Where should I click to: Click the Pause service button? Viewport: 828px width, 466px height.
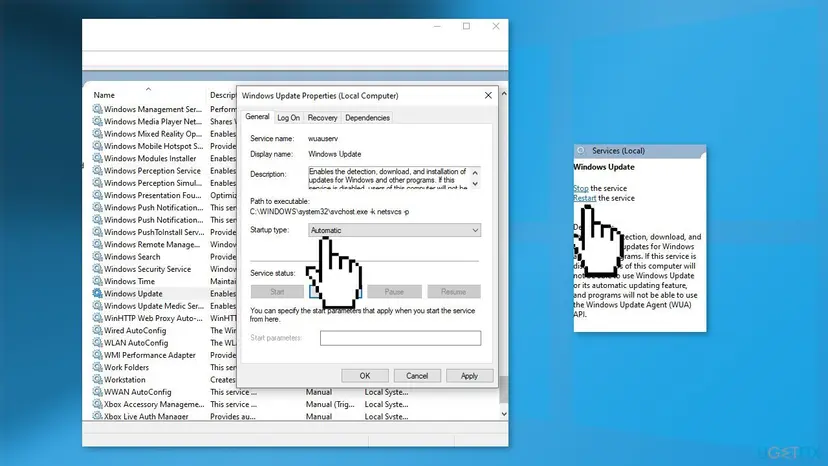tap(394, 292)
